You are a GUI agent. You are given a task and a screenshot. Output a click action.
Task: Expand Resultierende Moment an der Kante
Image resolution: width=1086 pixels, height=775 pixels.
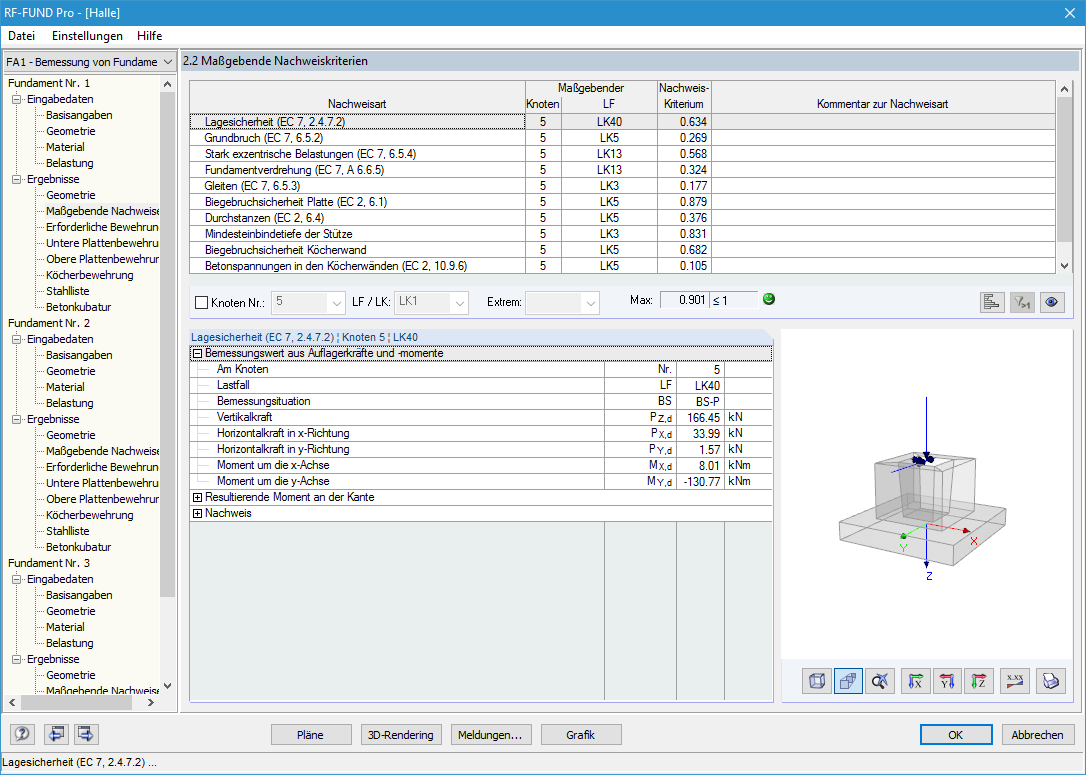point(197,497)
